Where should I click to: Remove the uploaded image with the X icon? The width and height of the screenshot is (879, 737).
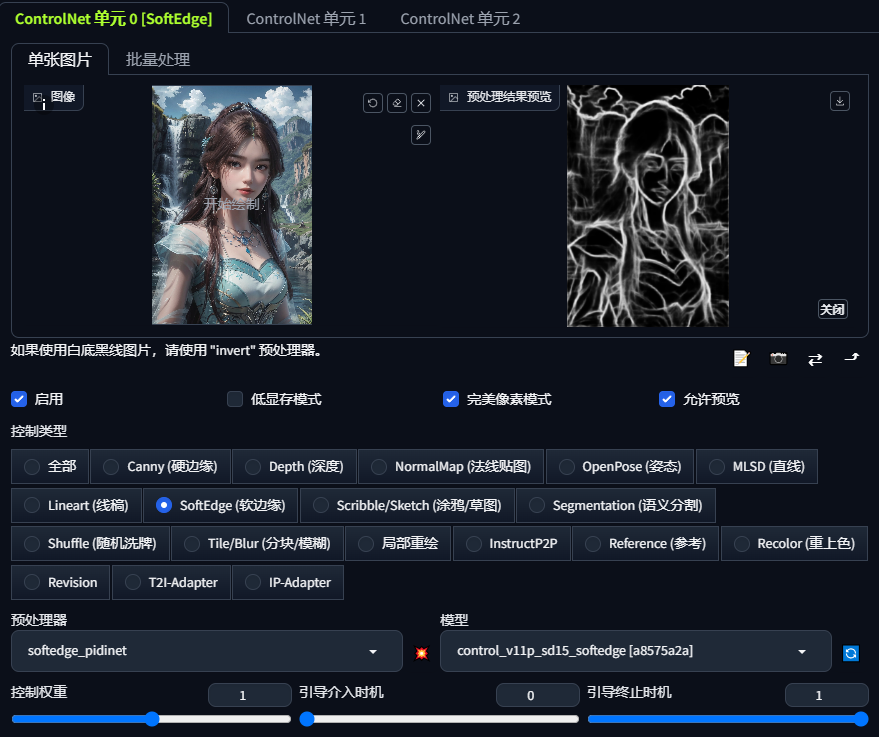[x=420, y=103]
